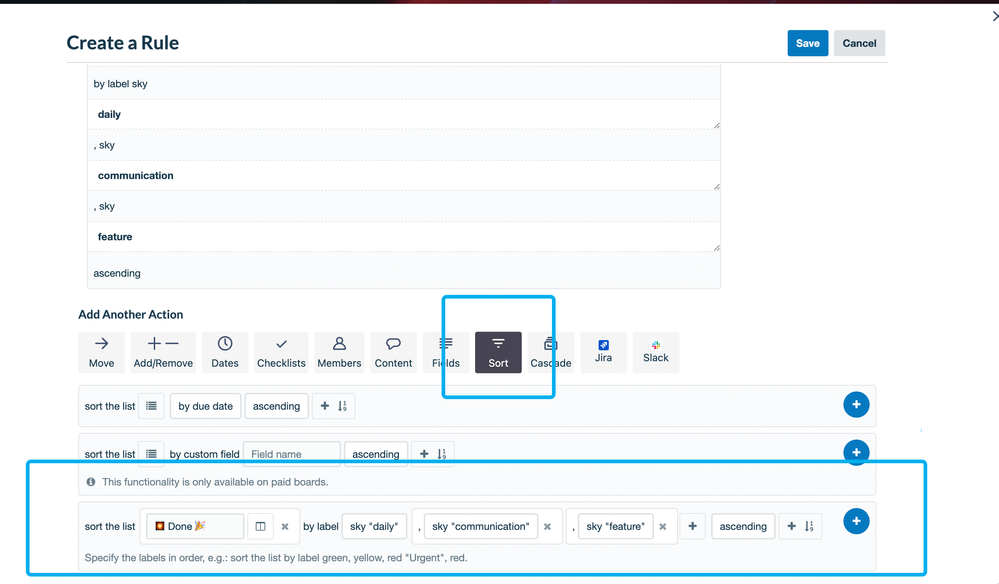
Task: Open the Move actions tab
Action: point(101,352)
